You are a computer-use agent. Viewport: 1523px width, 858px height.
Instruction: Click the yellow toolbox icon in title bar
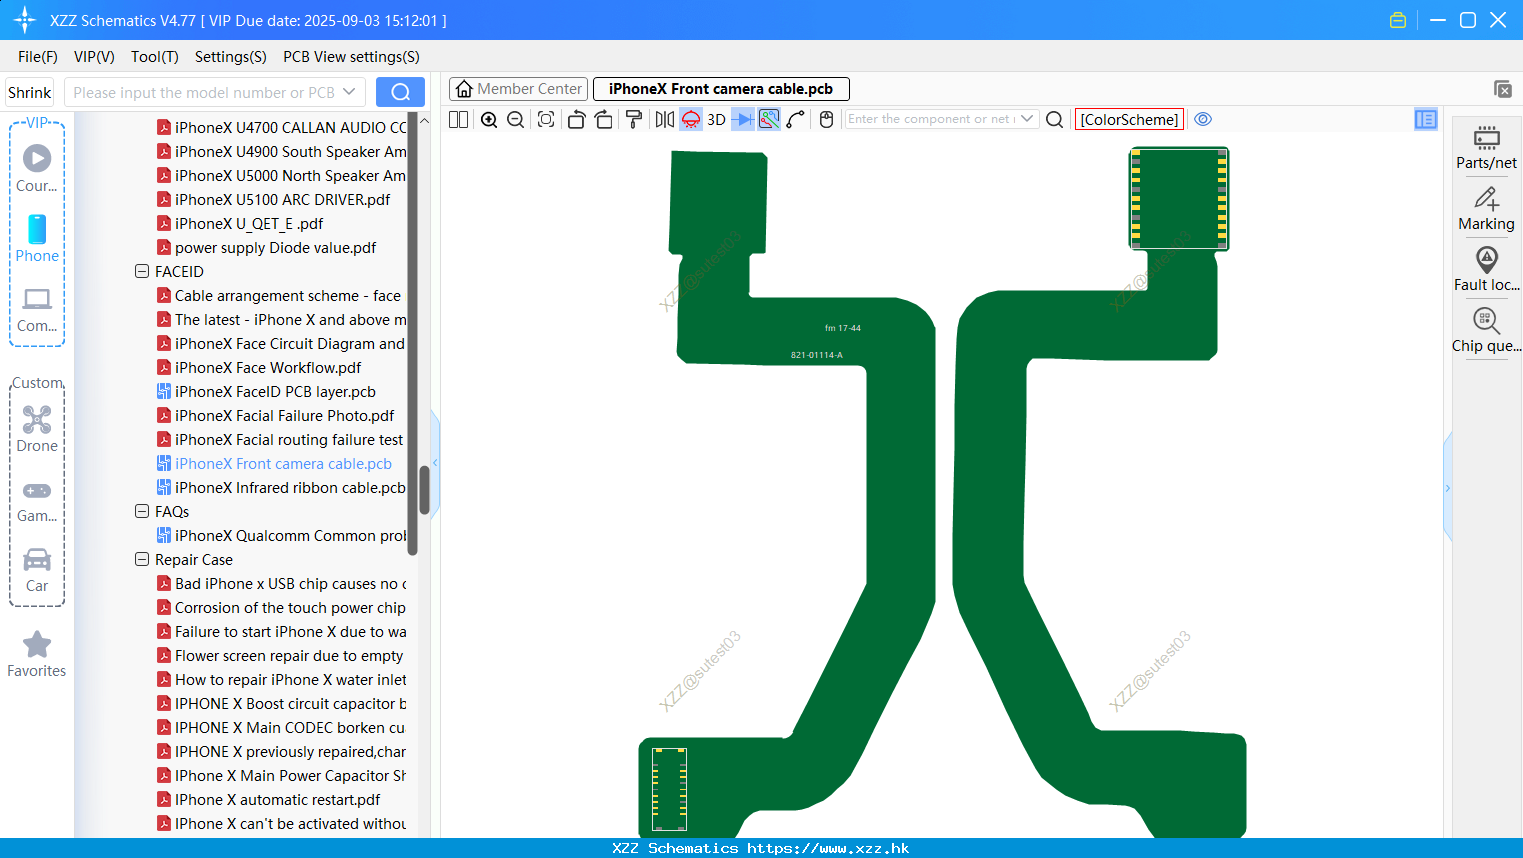1398,20
